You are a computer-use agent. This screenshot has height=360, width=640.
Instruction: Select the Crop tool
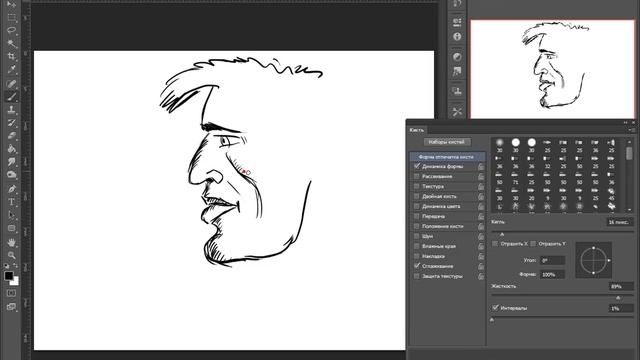11,57
